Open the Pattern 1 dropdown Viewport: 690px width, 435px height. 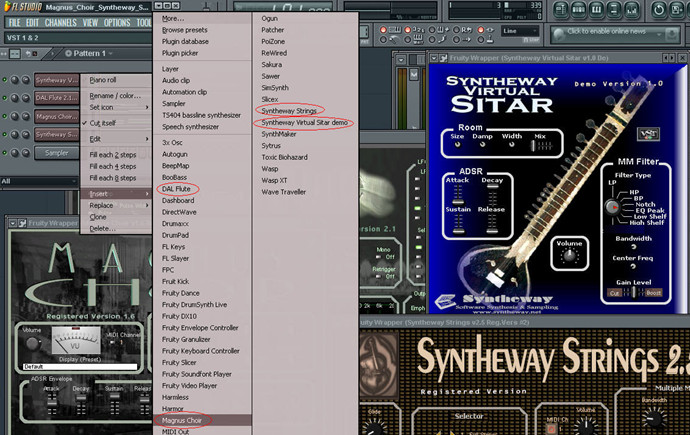pos(110,53)
